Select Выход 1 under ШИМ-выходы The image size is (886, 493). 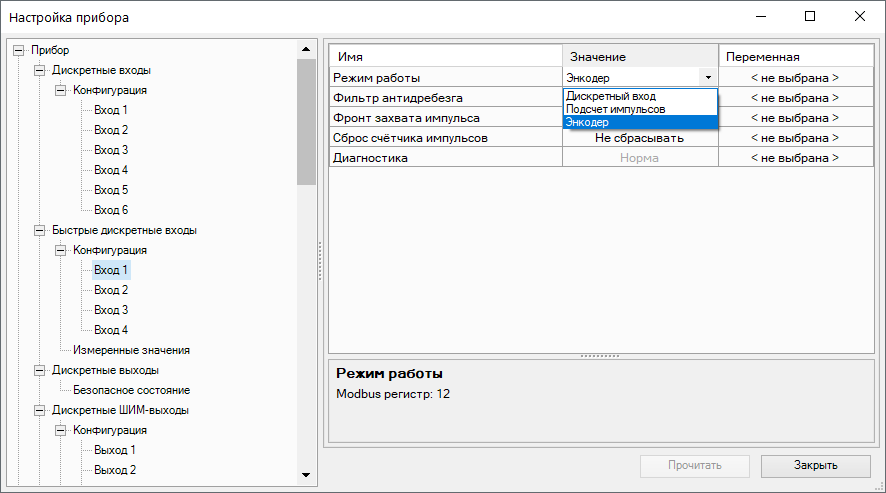tap(115, 450)
